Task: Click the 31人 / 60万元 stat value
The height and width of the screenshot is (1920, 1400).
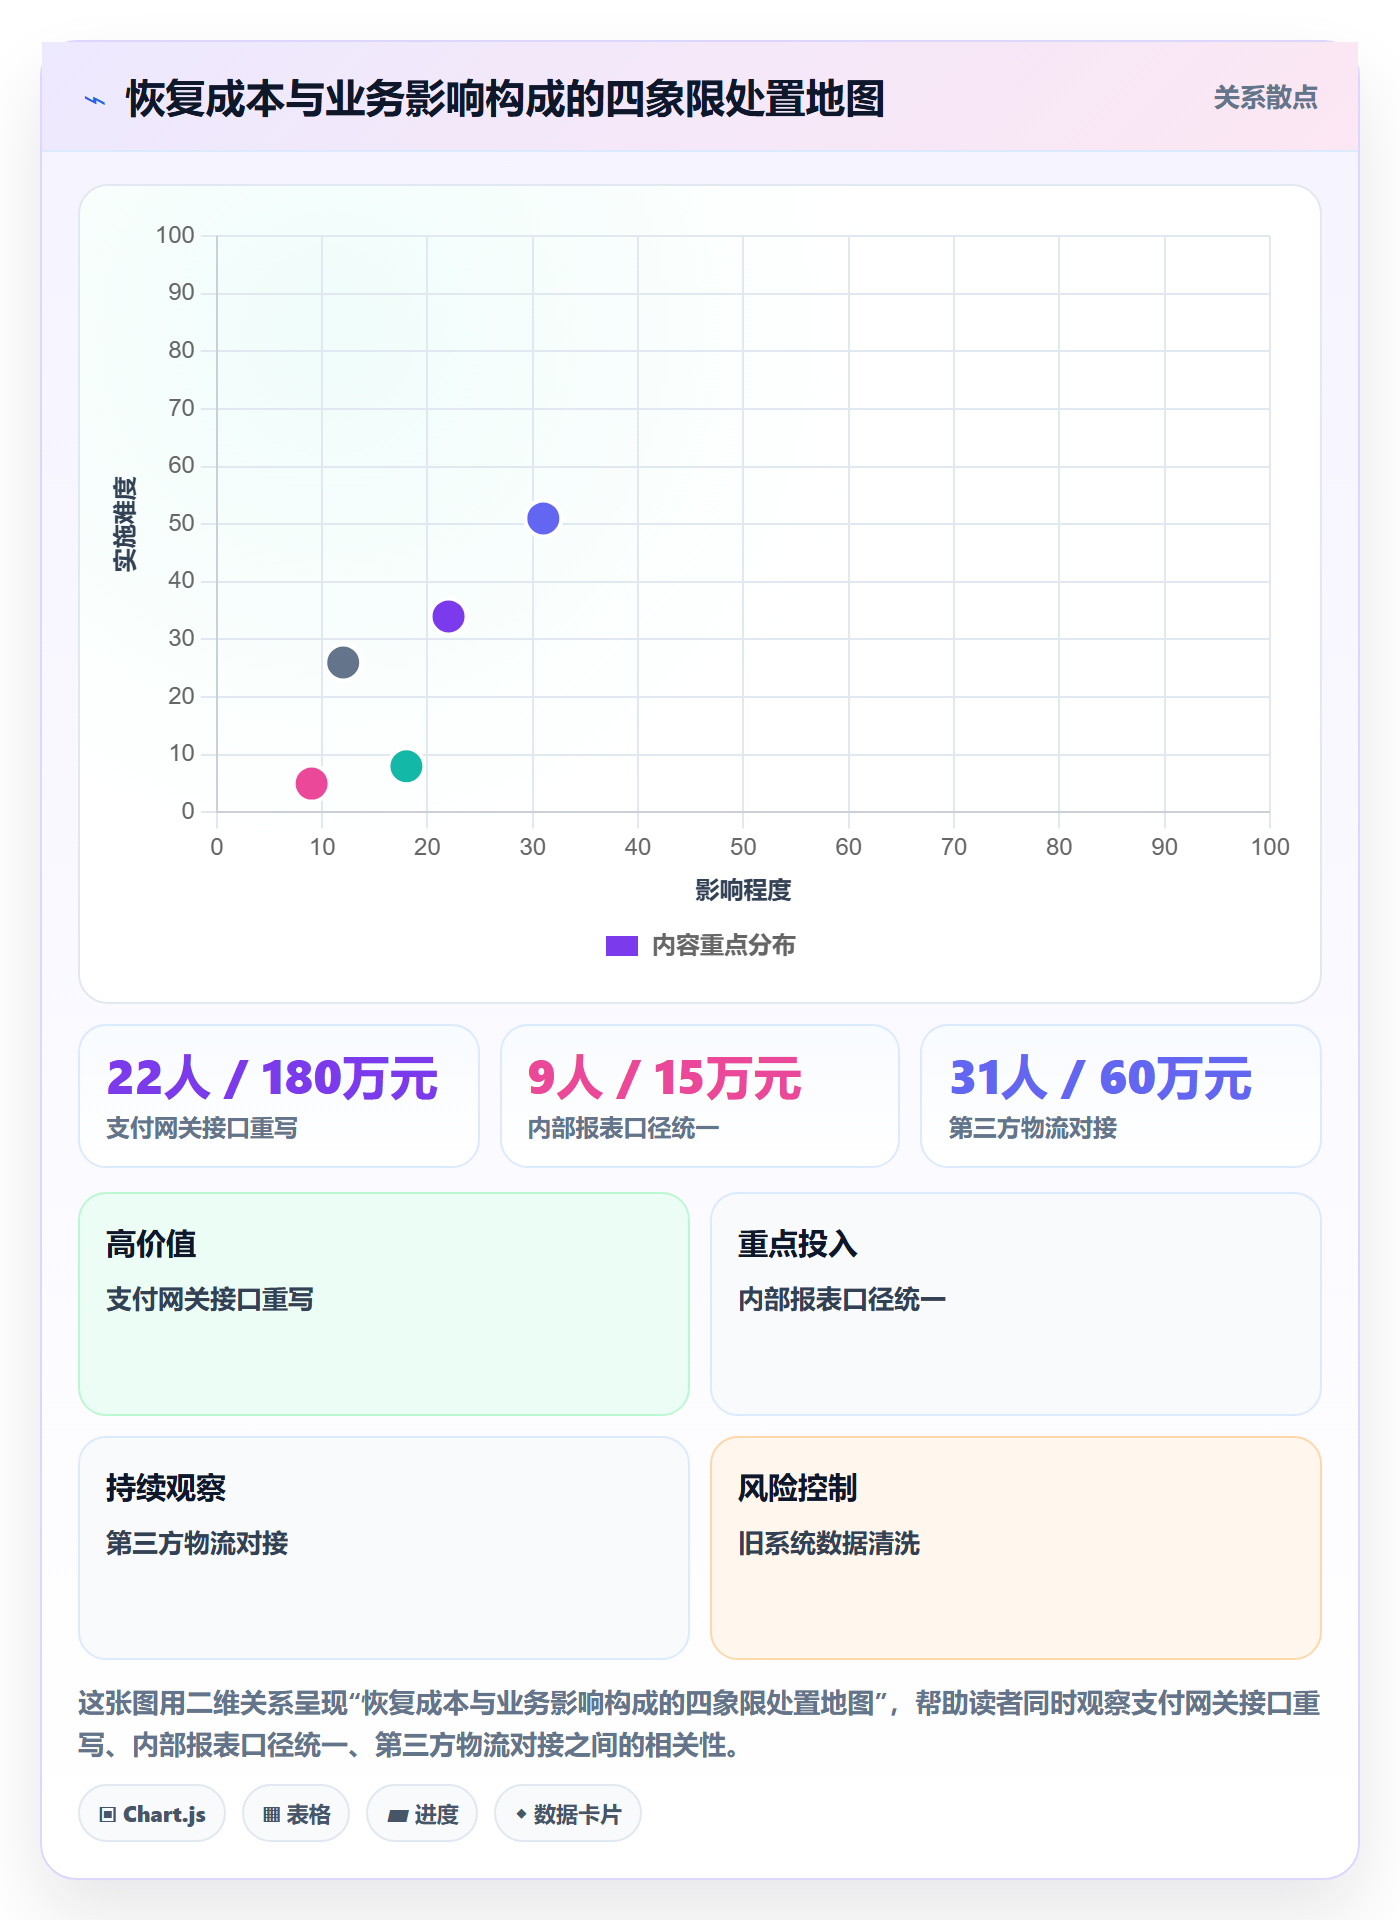Action: 1100,1078
